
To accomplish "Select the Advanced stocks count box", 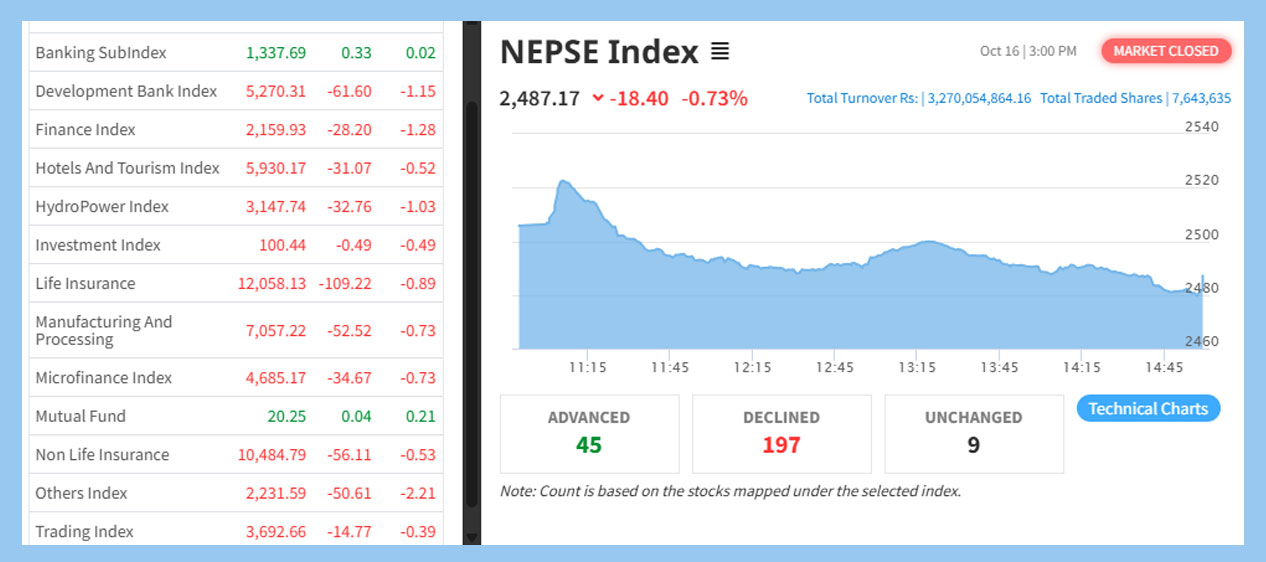I will coord(589,433).
